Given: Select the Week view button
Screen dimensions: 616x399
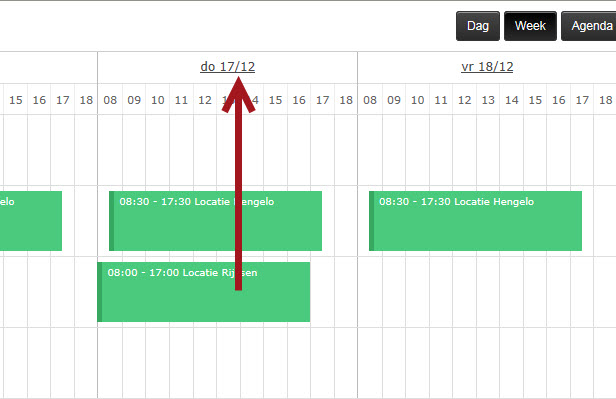Looking at the screenshot, I should 530,26.
